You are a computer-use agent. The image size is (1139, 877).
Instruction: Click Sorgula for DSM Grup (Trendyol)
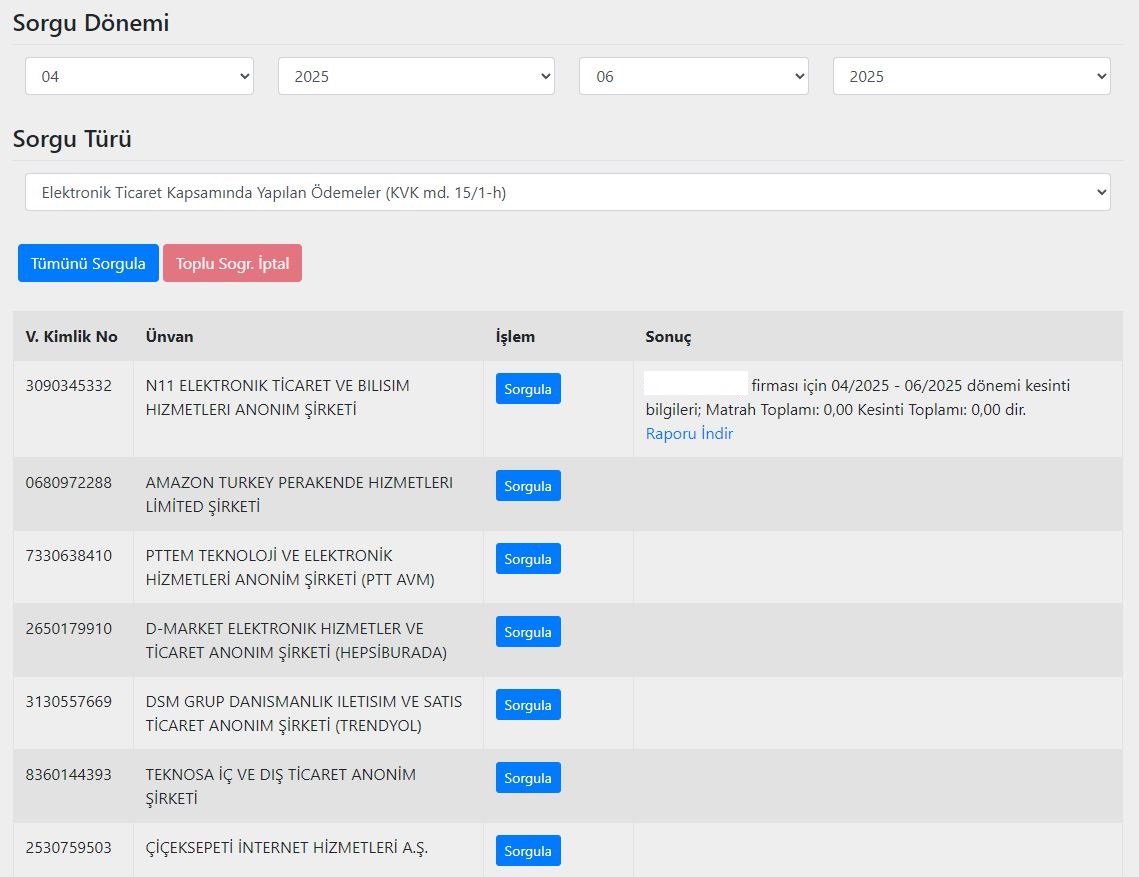(528, 705)
